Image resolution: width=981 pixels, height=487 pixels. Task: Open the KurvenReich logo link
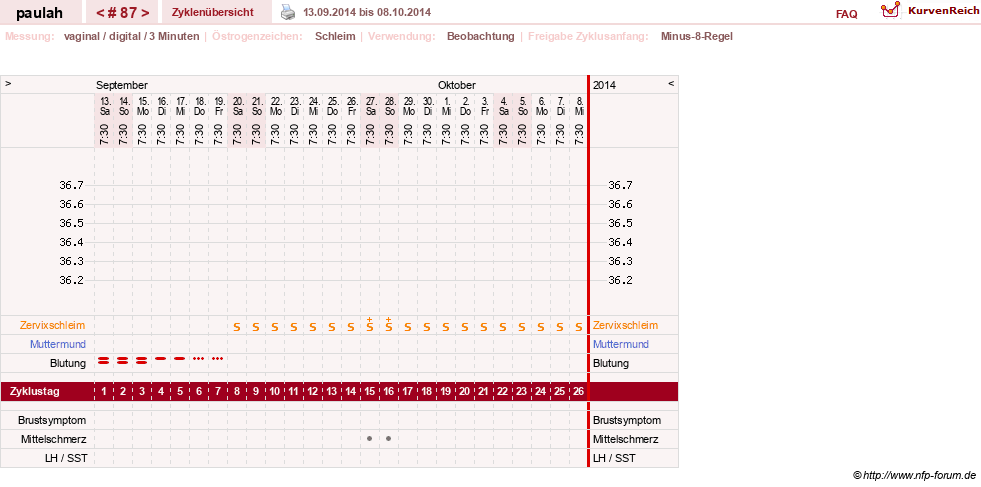click(x=929, y=10)
